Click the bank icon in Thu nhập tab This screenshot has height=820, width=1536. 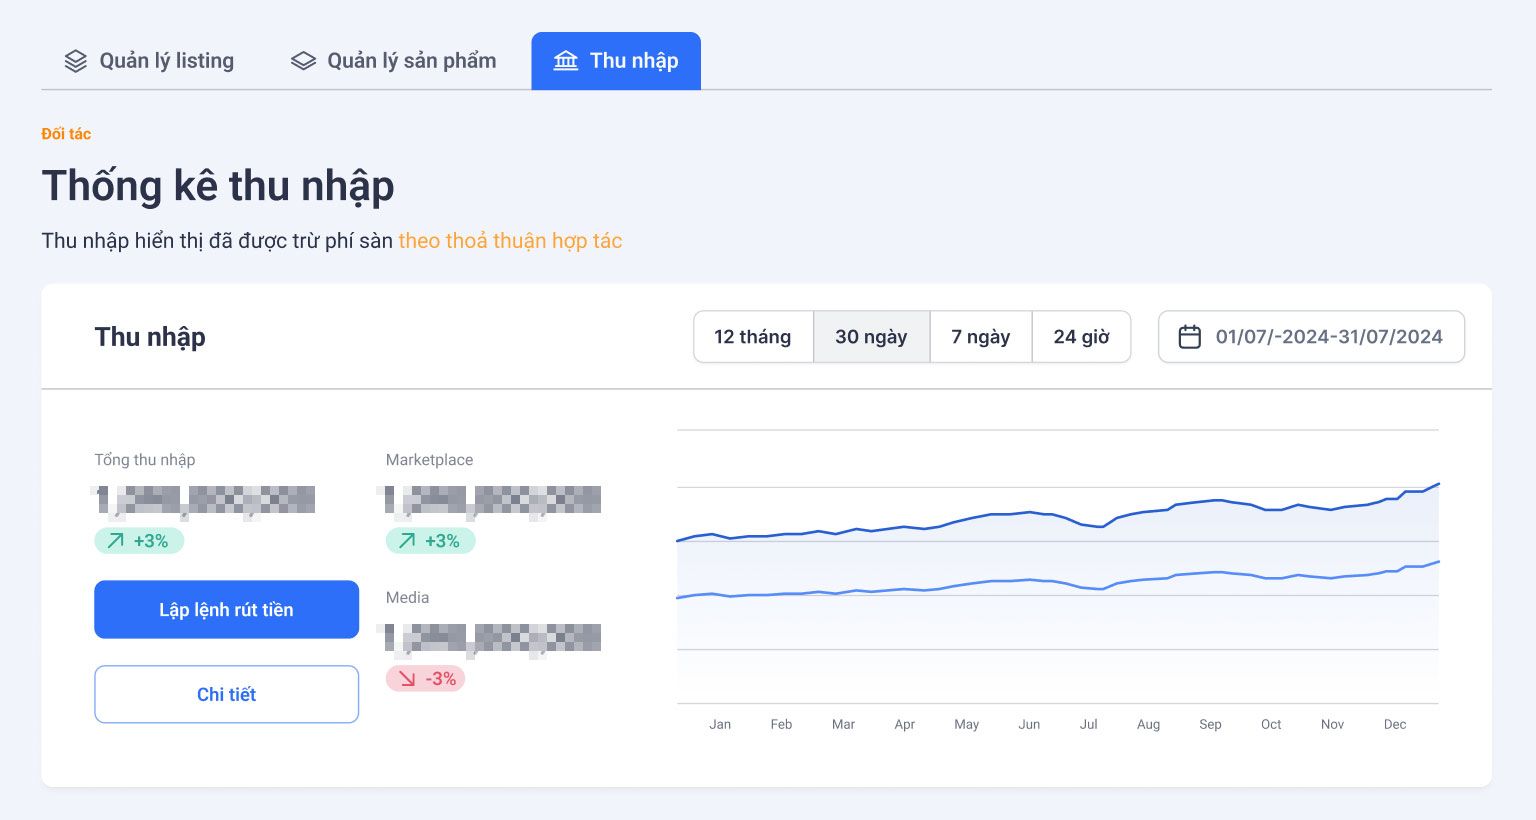click(x=566, y=61)
